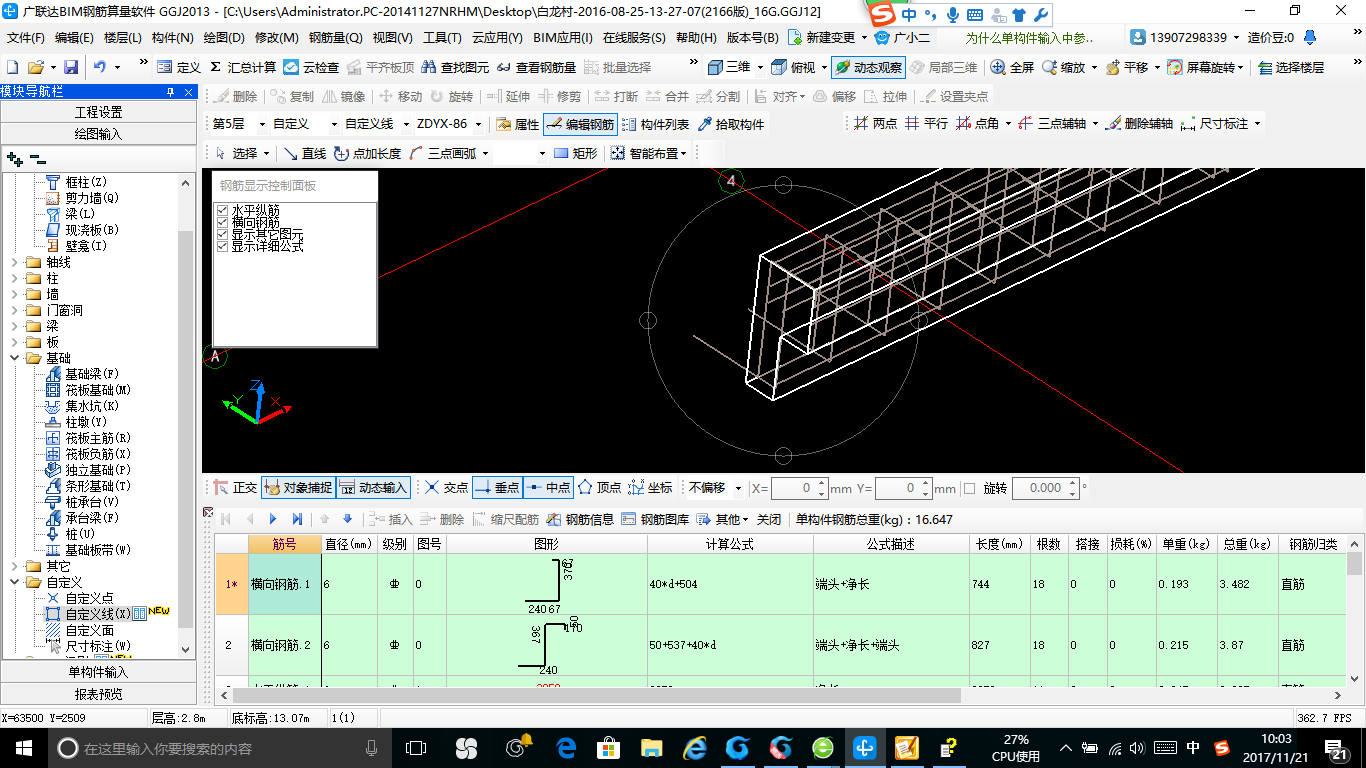Click 全屏 full screen icon

1012,67
